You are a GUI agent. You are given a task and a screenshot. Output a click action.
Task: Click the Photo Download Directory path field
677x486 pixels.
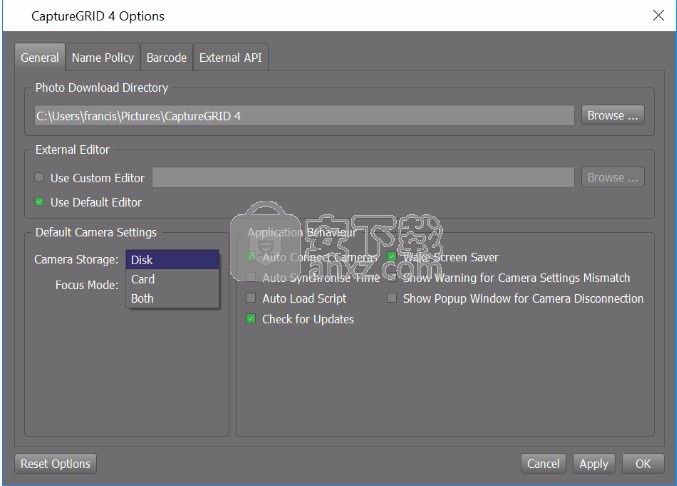tap(304, 116)
